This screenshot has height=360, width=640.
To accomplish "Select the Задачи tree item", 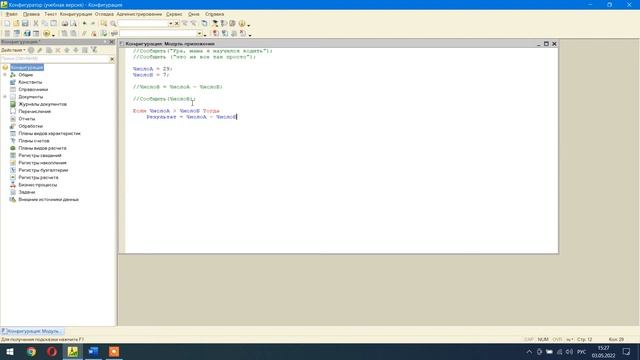I will (x=27, y=192).
